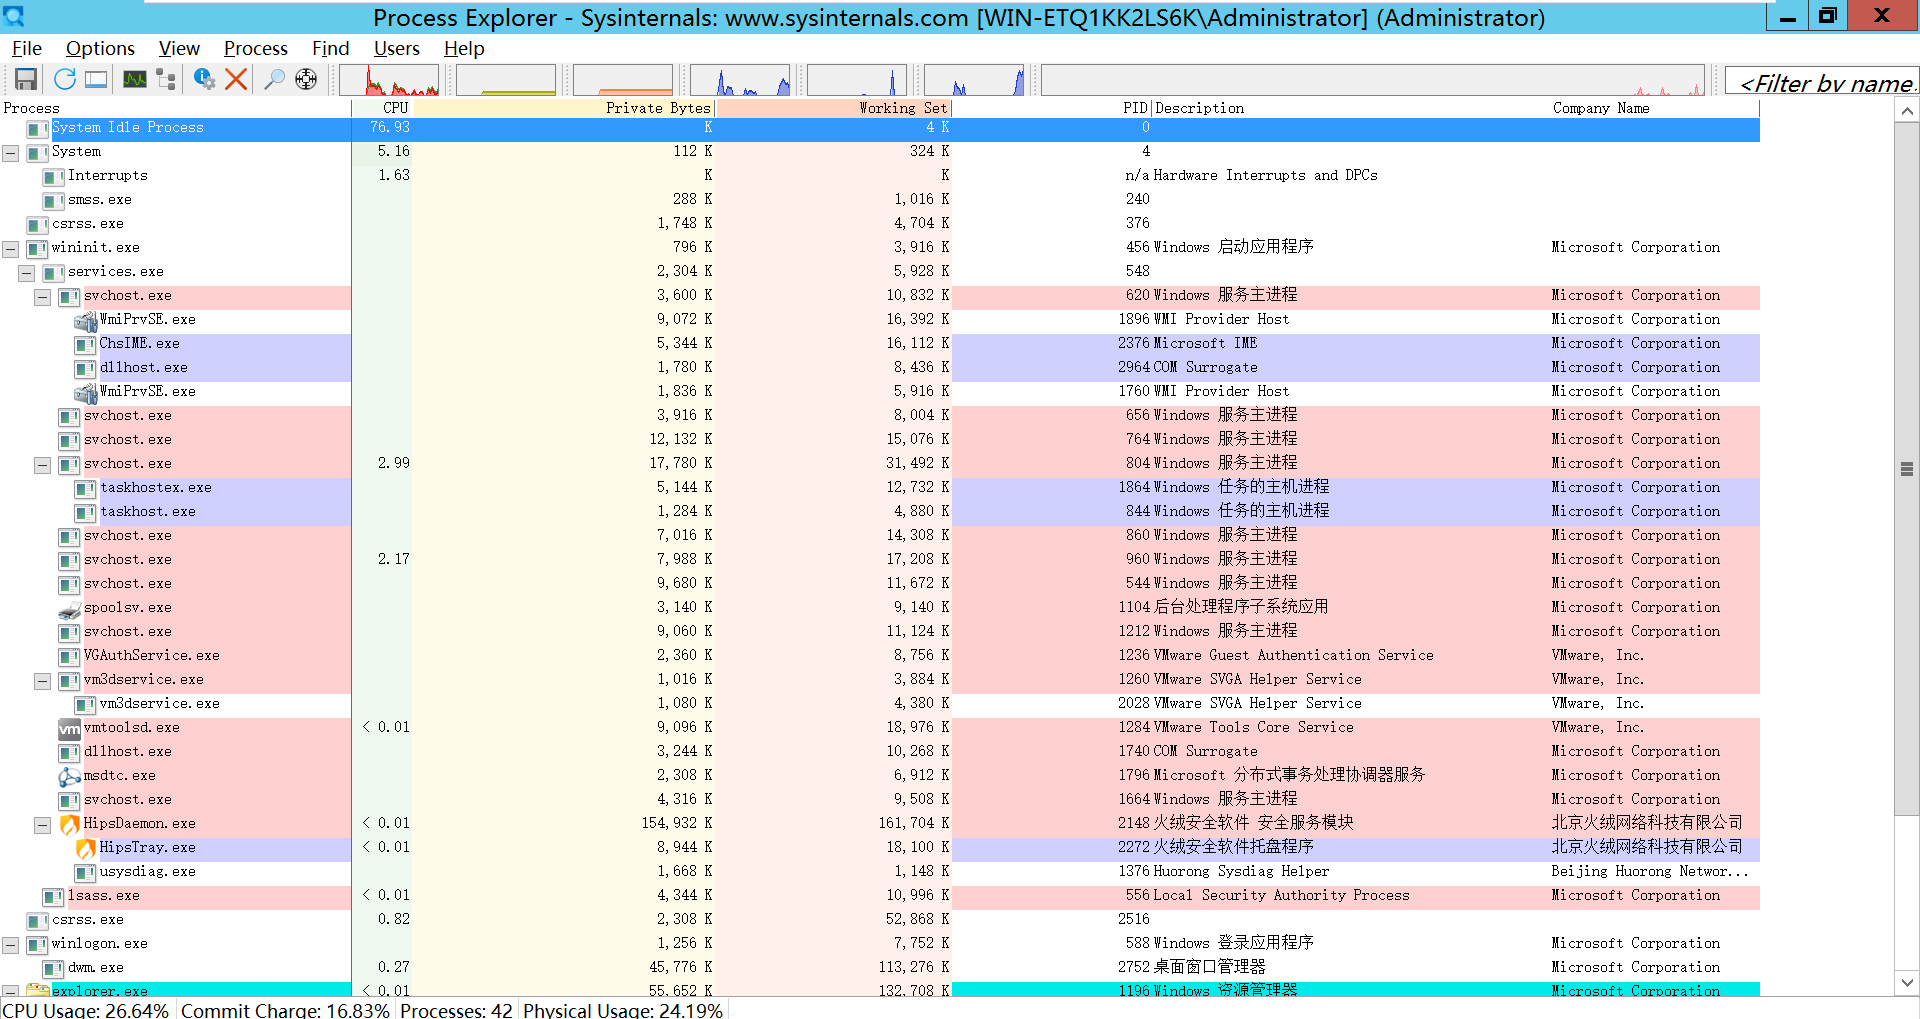Collapse the svchost.exe PID 620 node
This screenshot has width=1920, height=1019.
coord(42,297)
